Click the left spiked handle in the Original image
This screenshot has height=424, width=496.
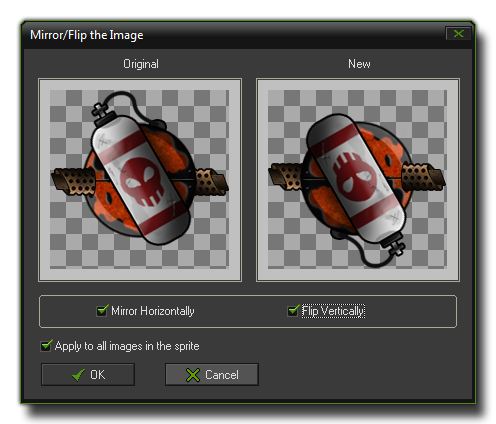click(73, 180)
